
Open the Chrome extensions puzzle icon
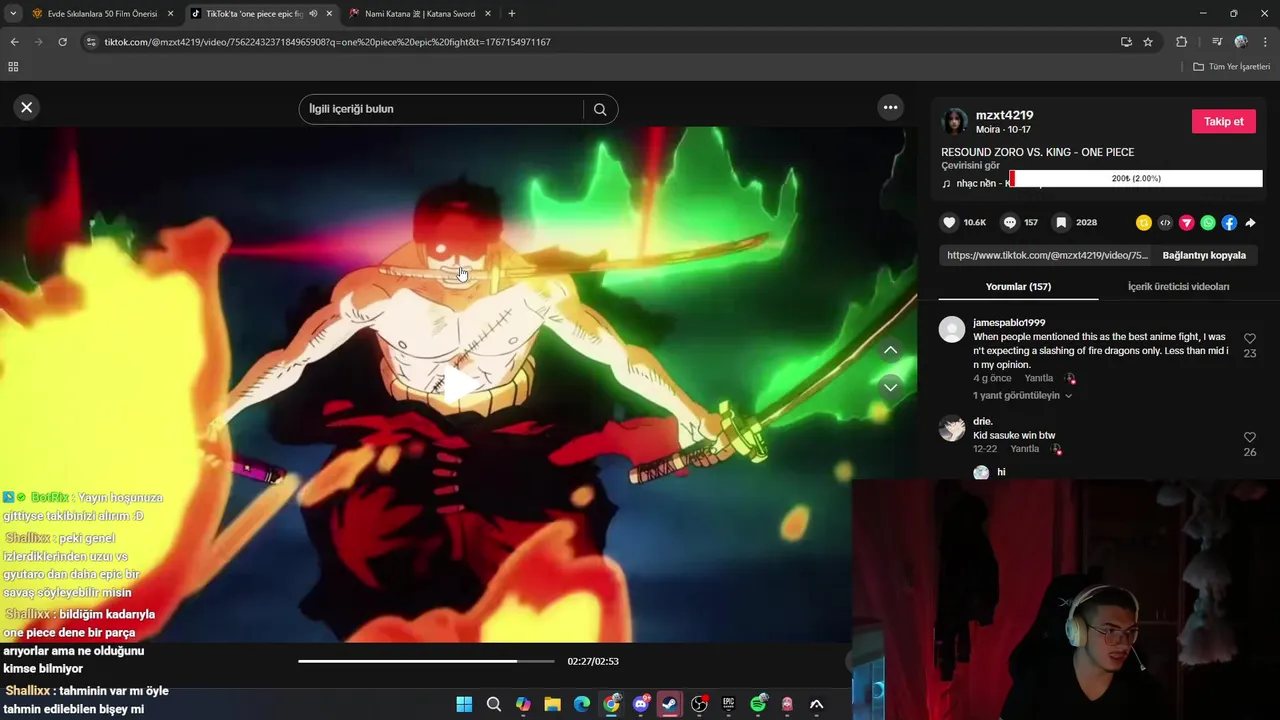(1182, 42)
